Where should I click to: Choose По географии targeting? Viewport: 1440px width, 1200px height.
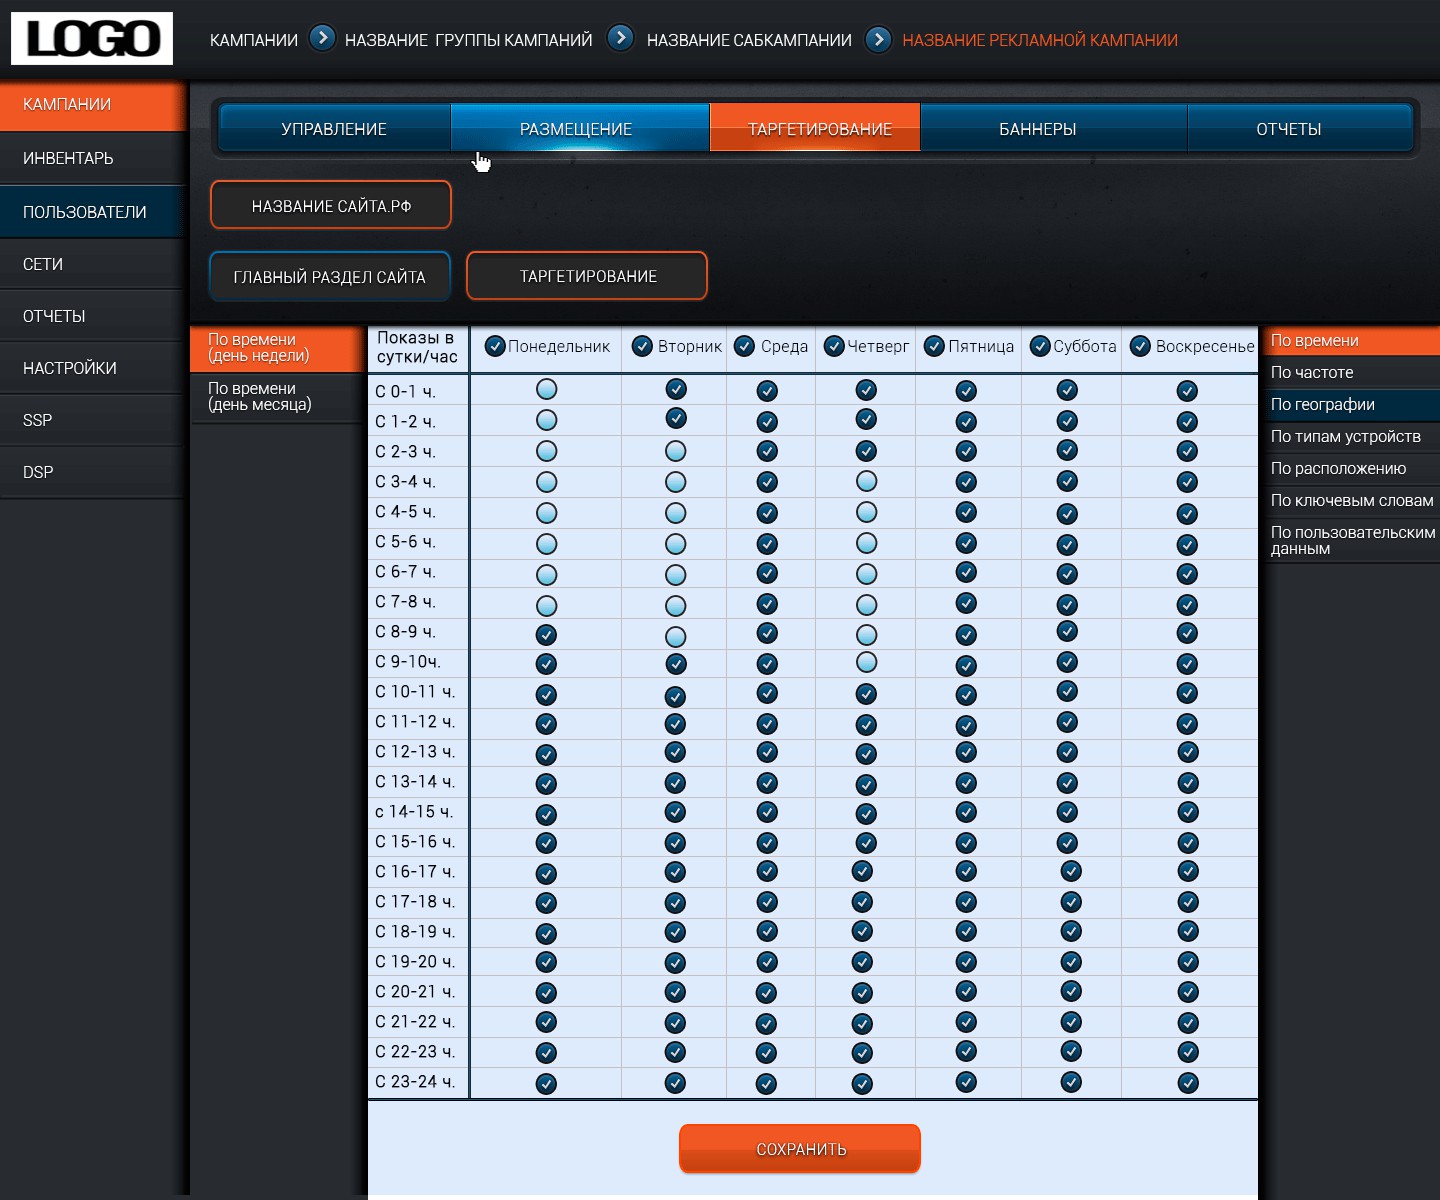pyautogui.click(x=1350, y=404)
